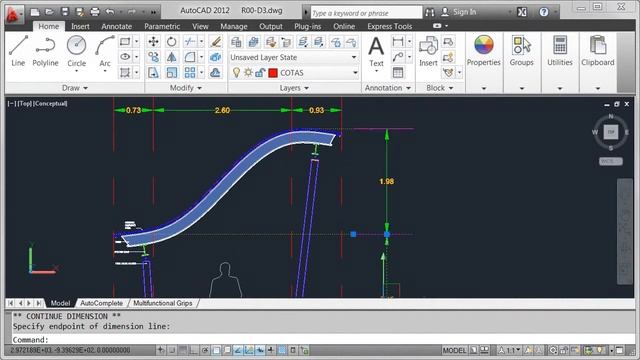This screenshot has width=640, height=360.
Task: Click the Erase tool icon
Action: point(215,42)
